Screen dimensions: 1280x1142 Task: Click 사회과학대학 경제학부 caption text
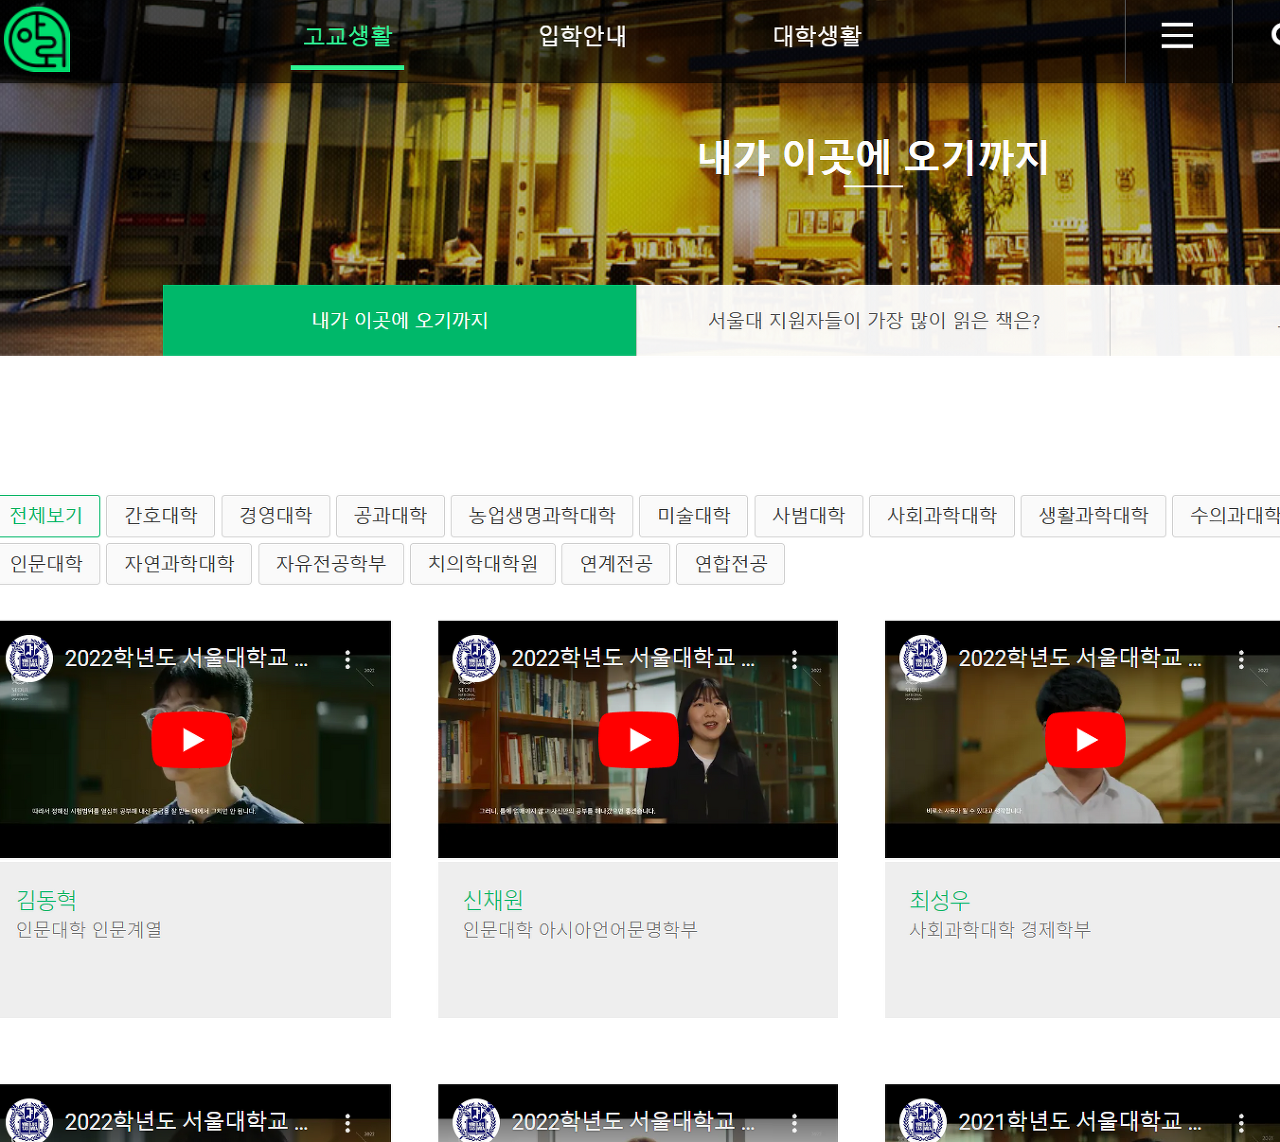(1000, 930)
